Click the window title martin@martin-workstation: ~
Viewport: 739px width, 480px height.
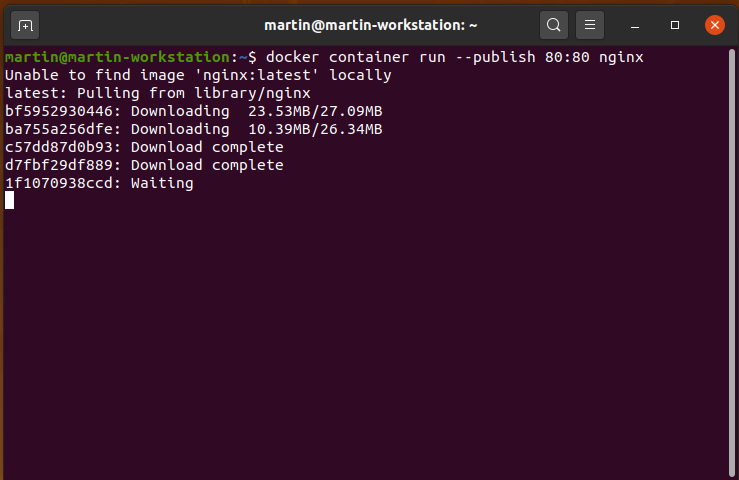[370, 25]
